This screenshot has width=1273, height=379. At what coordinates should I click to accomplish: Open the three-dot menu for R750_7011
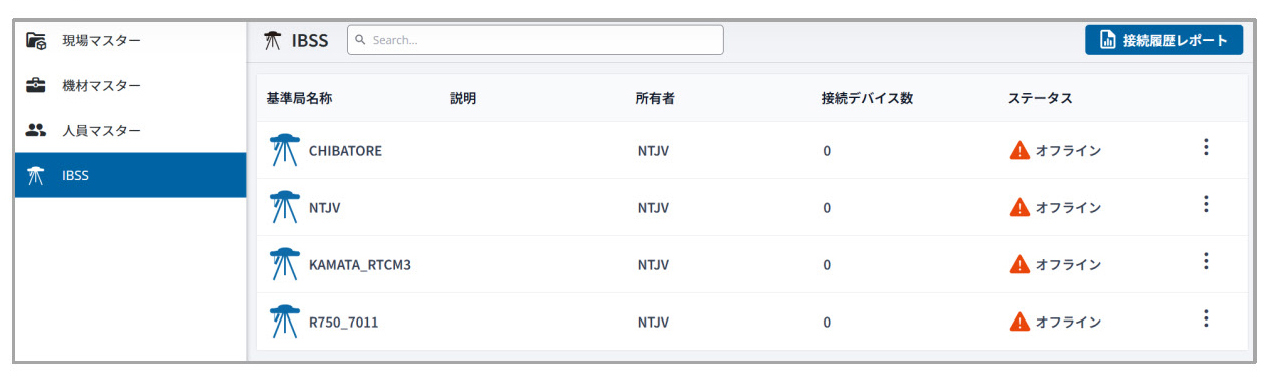(1206, 319)
